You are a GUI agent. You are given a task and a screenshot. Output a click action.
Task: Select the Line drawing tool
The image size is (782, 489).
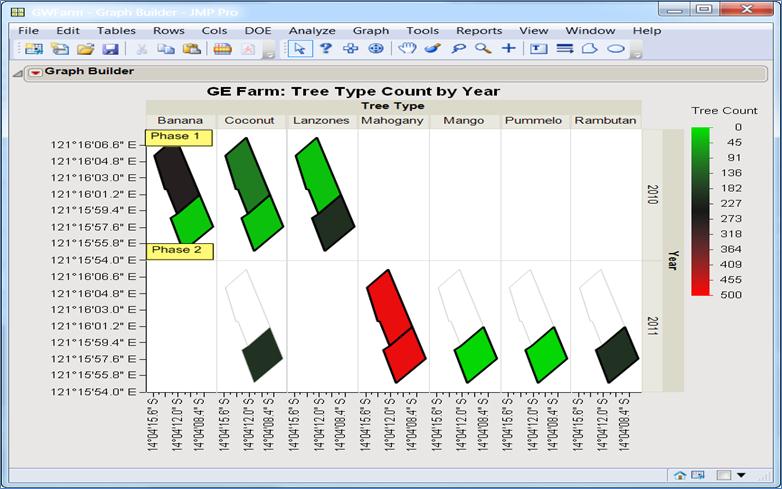coord(565,48)
